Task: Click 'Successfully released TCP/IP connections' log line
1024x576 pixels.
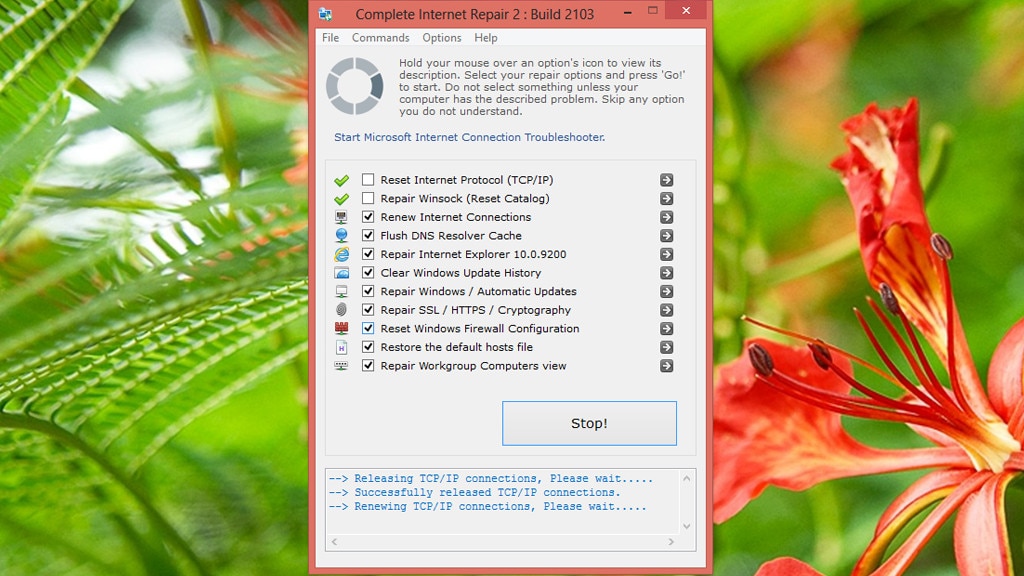Action: click(x=474, y=492)
